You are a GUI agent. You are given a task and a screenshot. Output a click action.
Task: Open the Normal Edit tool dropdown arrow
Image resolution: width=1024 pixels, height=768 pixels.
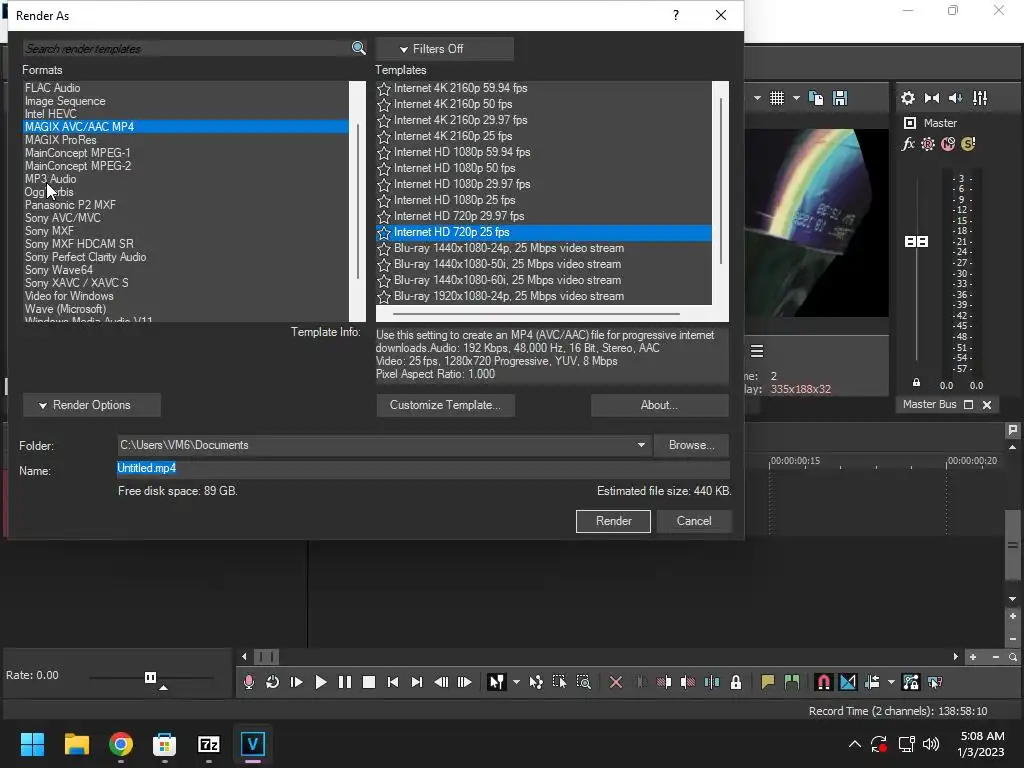(516, 682)
